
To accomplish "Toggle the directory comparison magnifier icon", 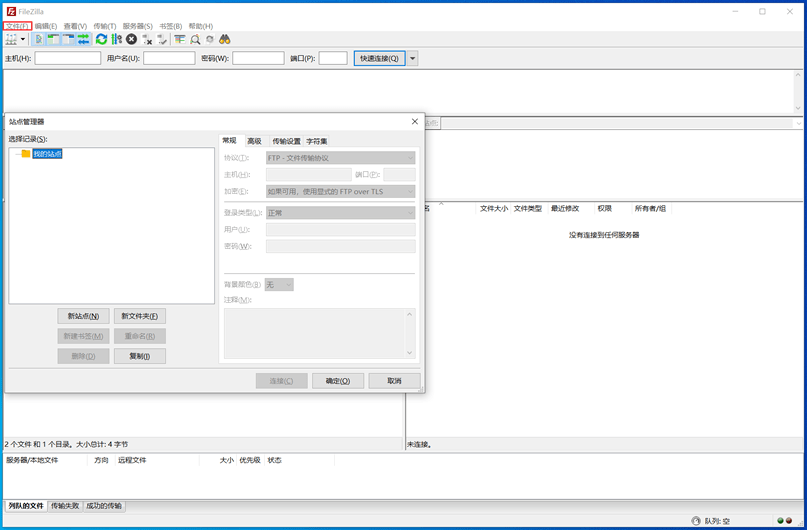I will pos(195,39).
